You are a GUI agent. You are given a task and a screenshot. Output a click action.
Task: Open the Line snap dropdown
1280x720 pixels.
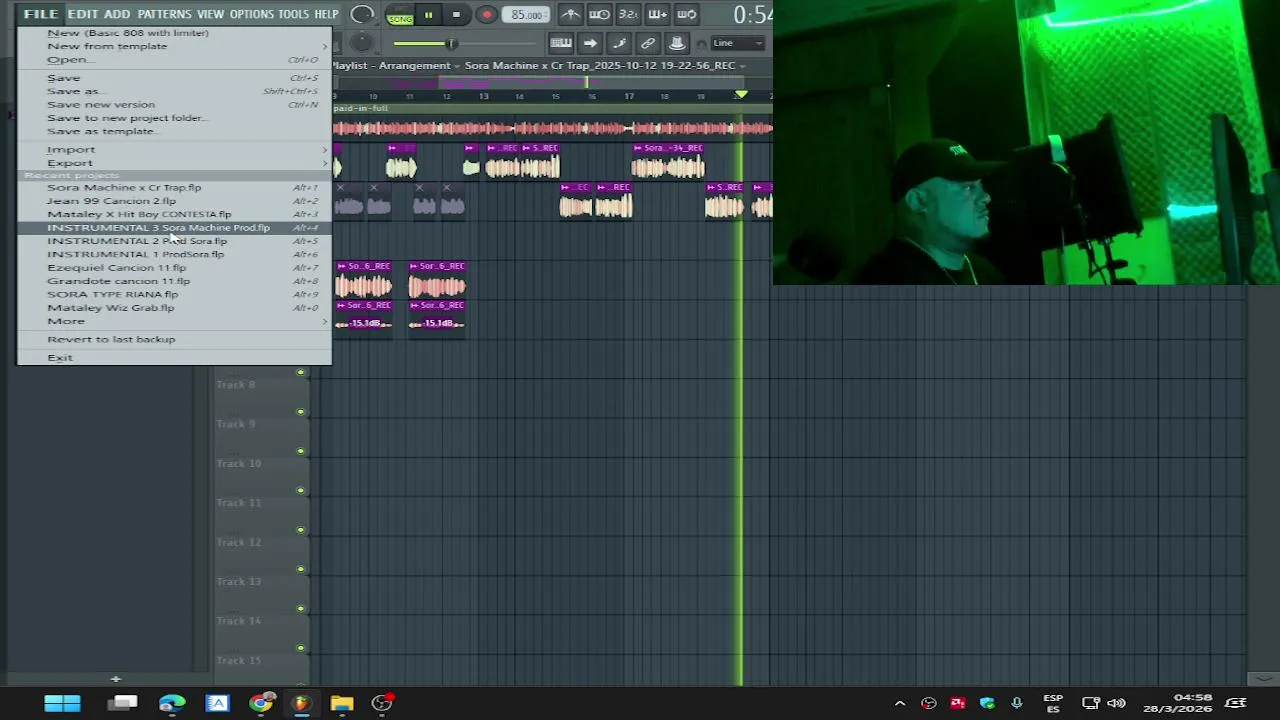point(738,43)
